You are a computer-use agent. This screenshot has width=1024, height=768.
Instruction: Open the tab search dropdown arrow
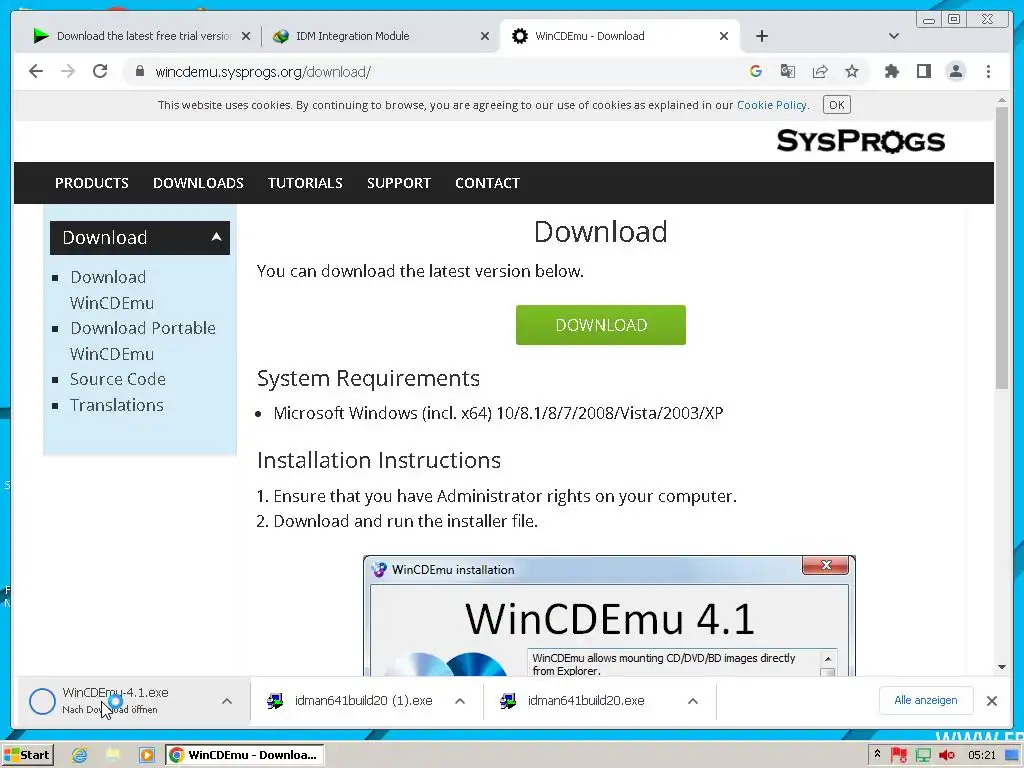click(893, 36)
